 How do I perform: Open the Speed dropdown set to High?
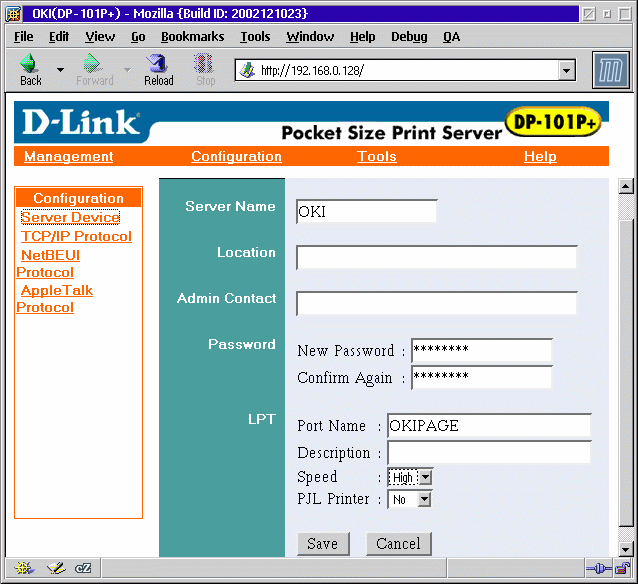tap(410, 477)
